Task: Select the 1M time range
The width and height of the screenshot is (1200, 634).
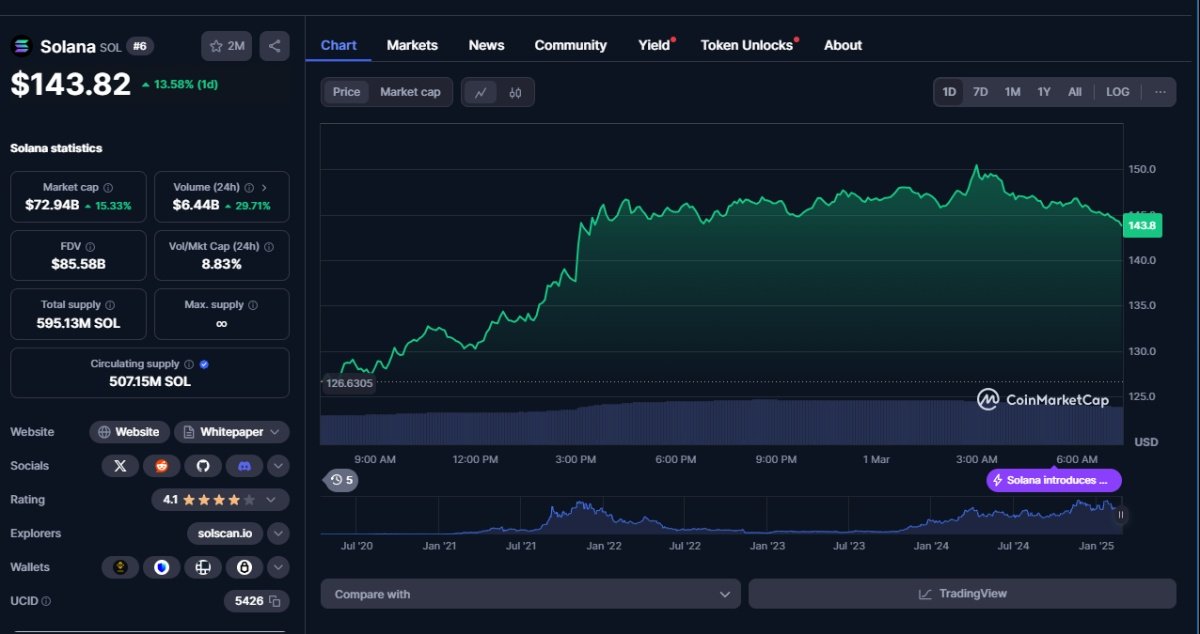Action: [x=1013, y=92]
